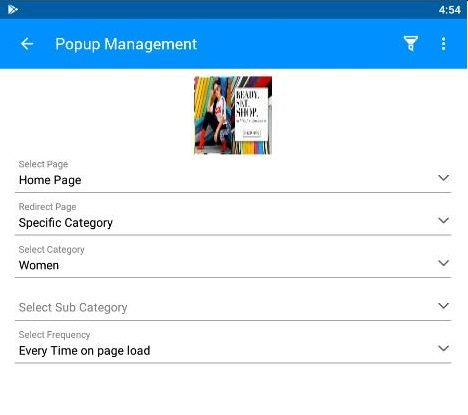The height and width of the screenshot is (415, 468).
Task: Click the chevron beside Every Time on page load
Action: pyautogui.click(x=443, y=348)
